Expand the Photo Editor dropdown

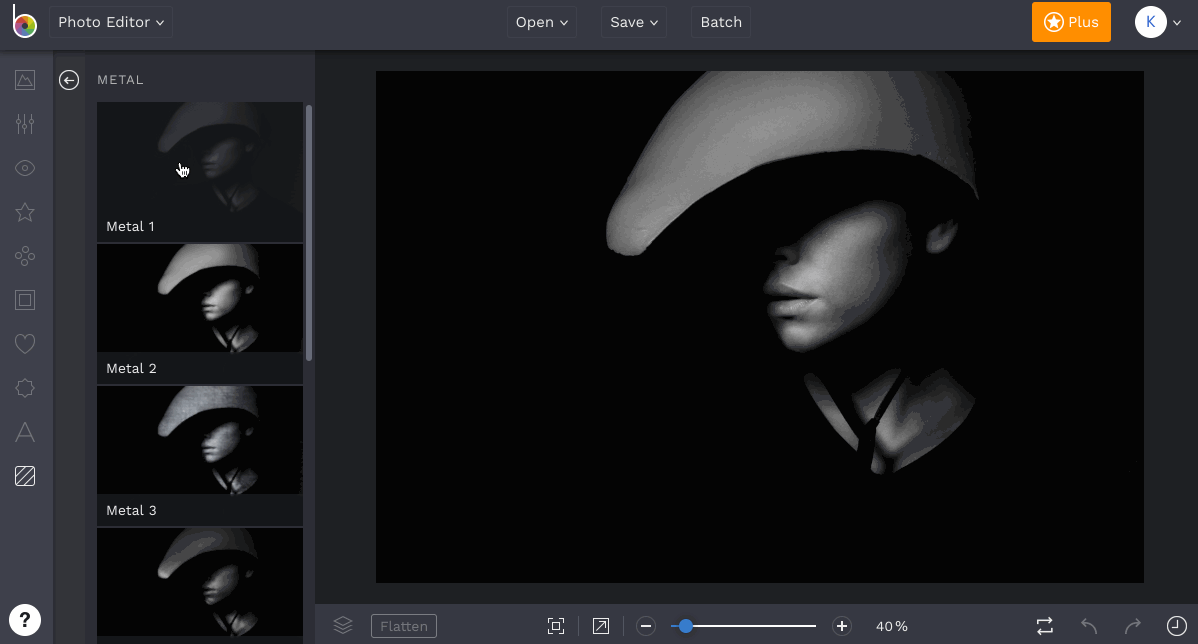tap(111, 22)
